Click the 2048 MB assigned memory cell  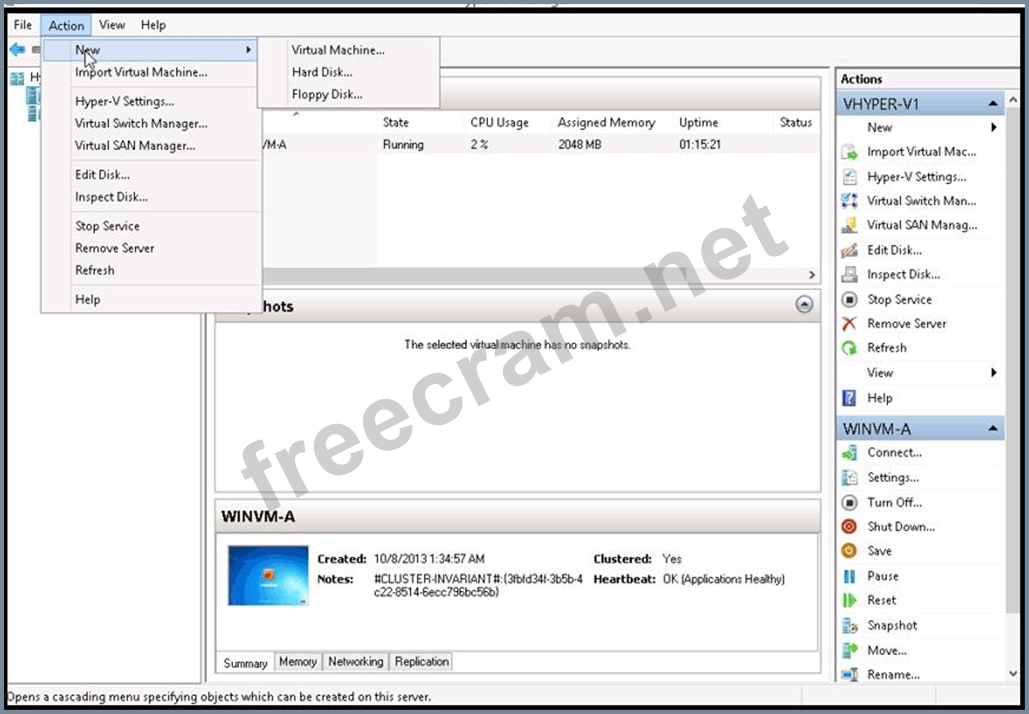coord(579,145)
